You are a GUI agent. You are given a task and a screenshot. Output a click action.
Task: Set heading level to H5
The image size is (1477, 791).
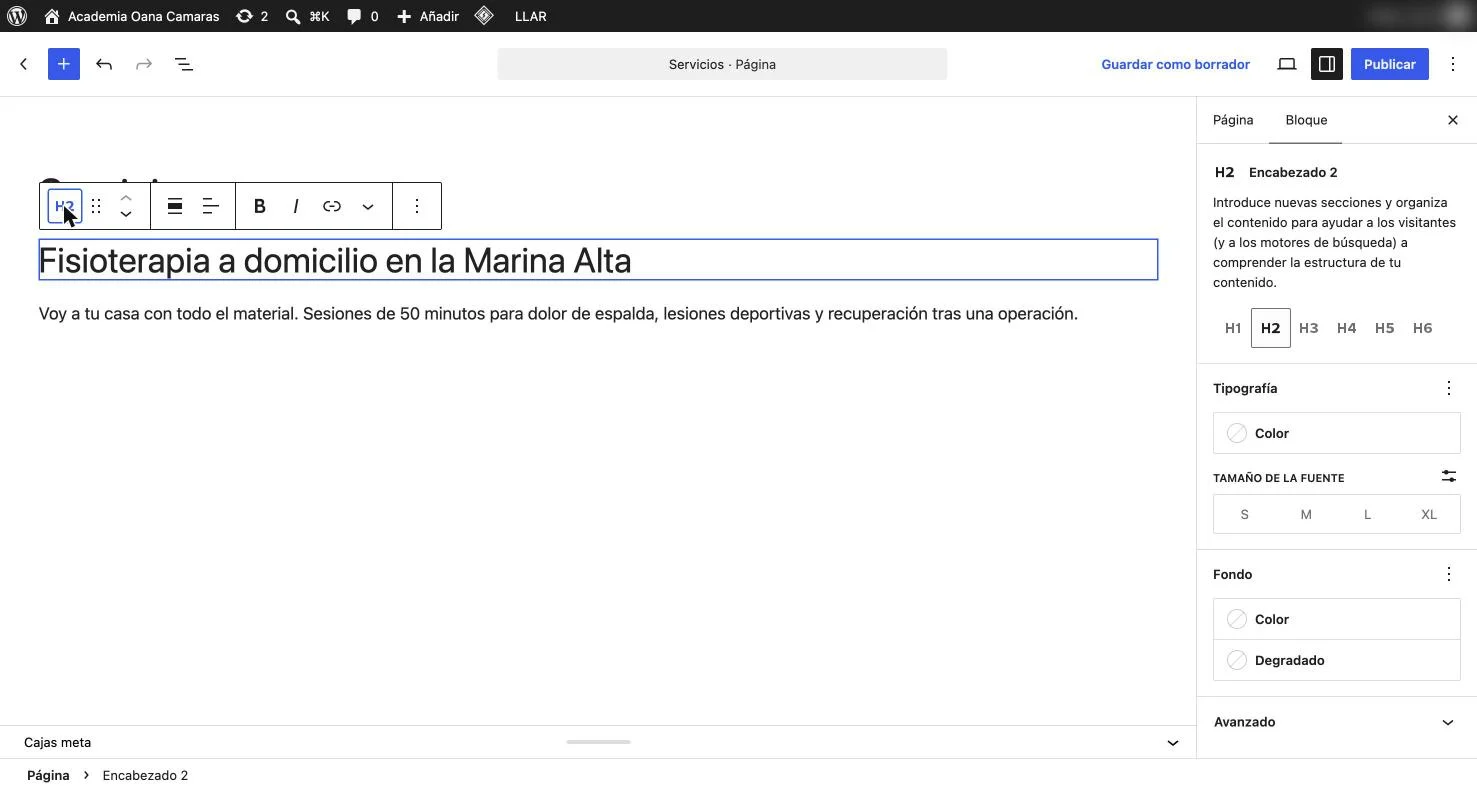click(x=1385, y=328)
